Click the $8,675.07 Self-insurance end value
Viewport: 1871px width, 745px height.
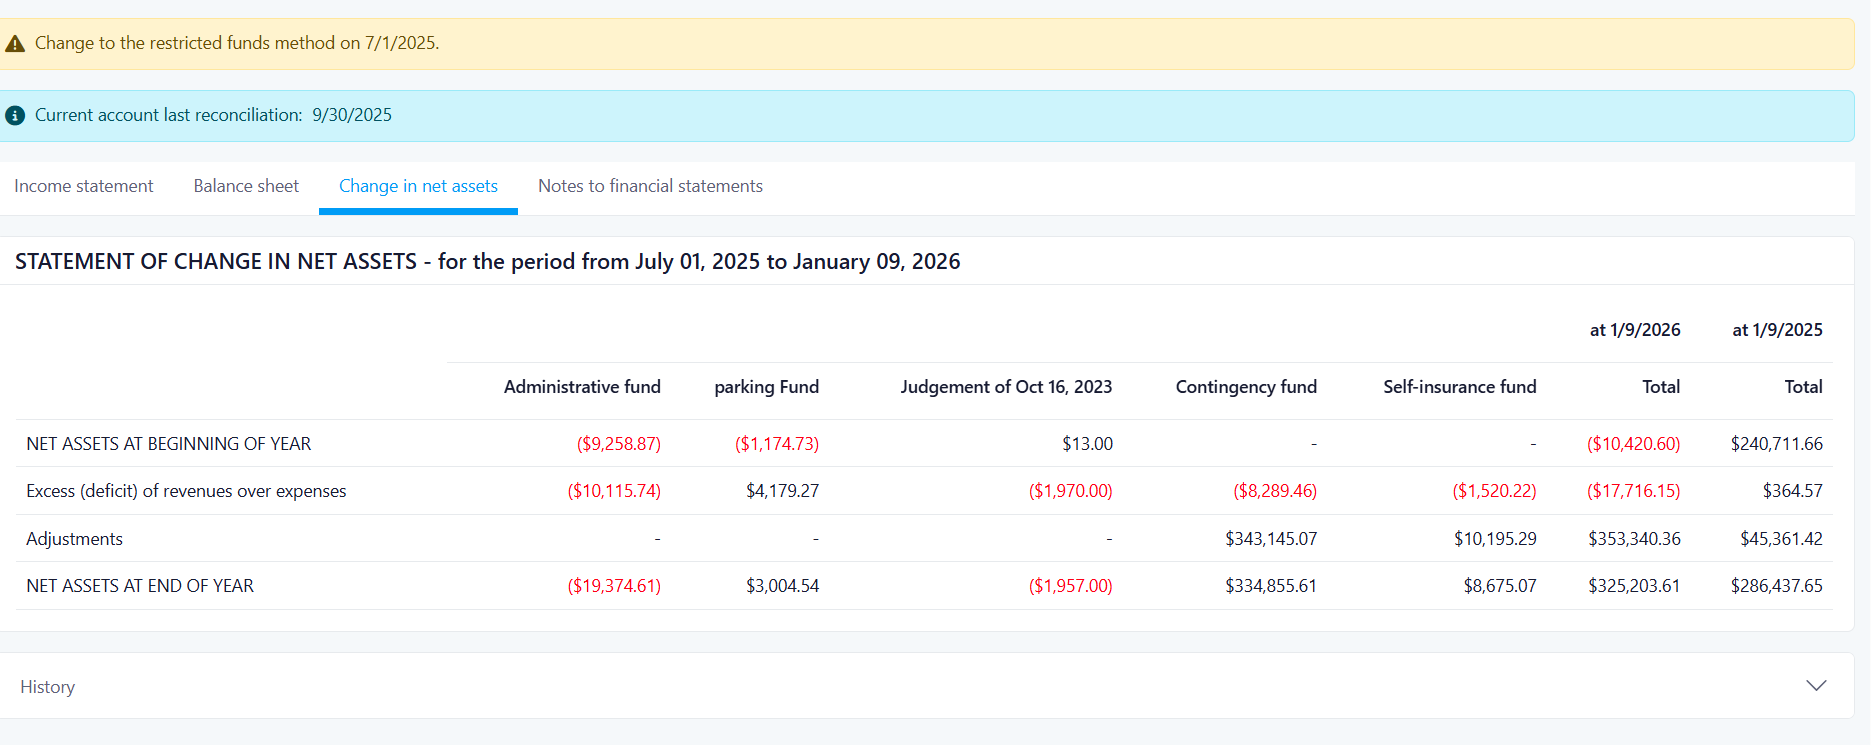click(1500, 586)
